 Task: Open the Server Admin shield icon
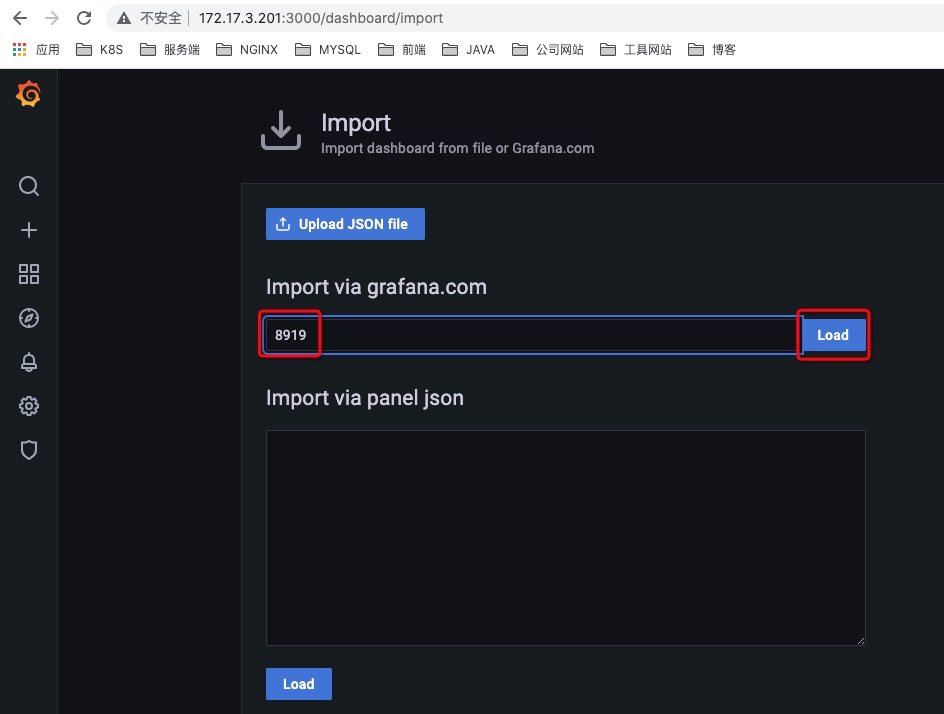[28, 450]
